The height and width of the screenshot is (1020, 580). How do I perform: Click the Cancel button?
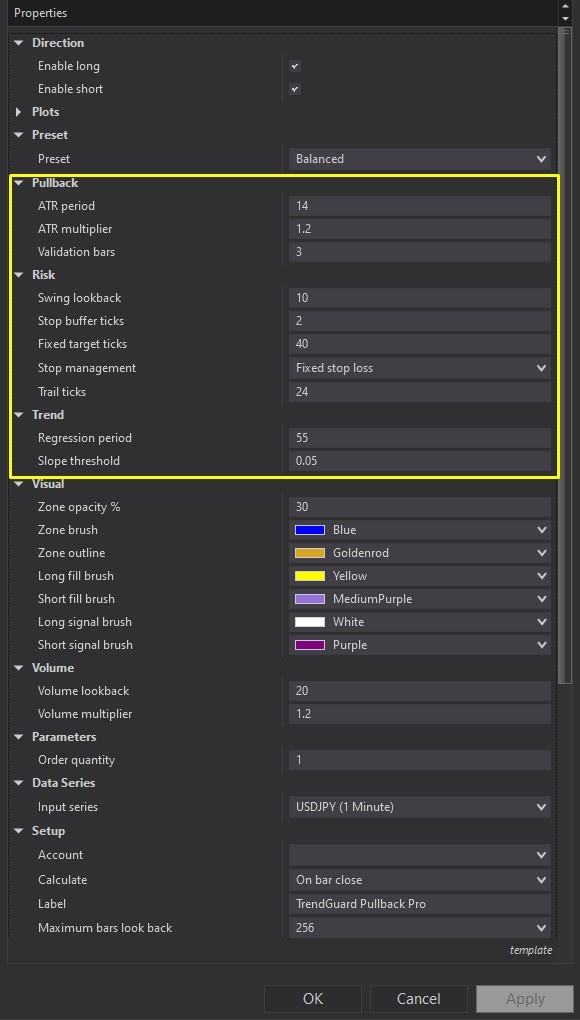(418, 998)
